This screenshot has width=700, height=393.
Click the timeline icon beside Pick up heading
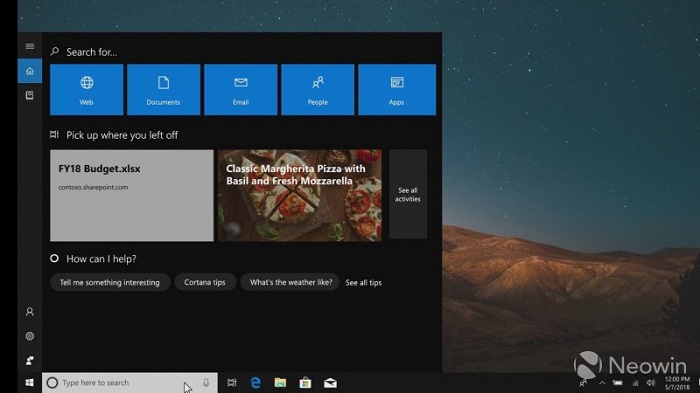tap(54, 134)
